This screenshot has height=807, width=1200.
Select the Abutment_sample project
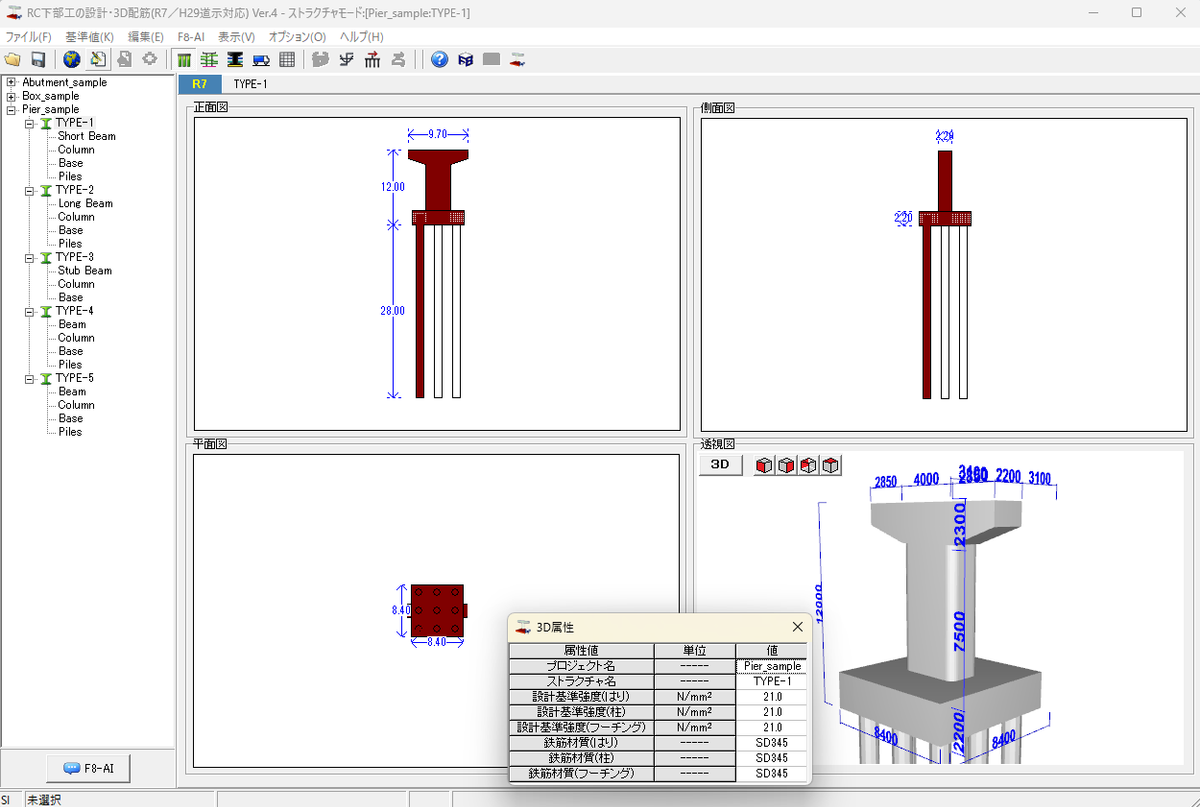point(64,83)
